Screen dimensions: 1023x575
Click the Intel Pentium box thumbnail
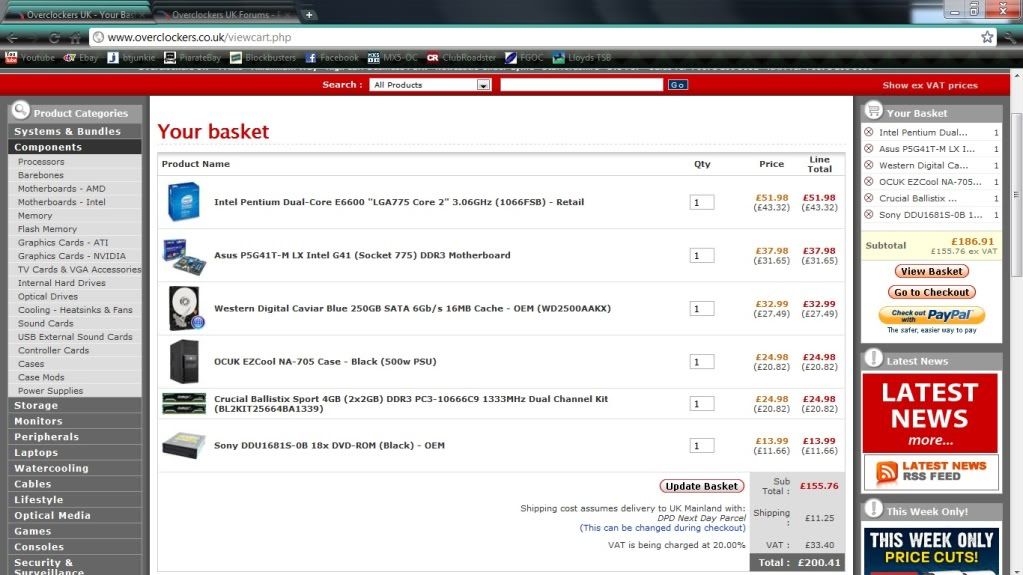183,202
